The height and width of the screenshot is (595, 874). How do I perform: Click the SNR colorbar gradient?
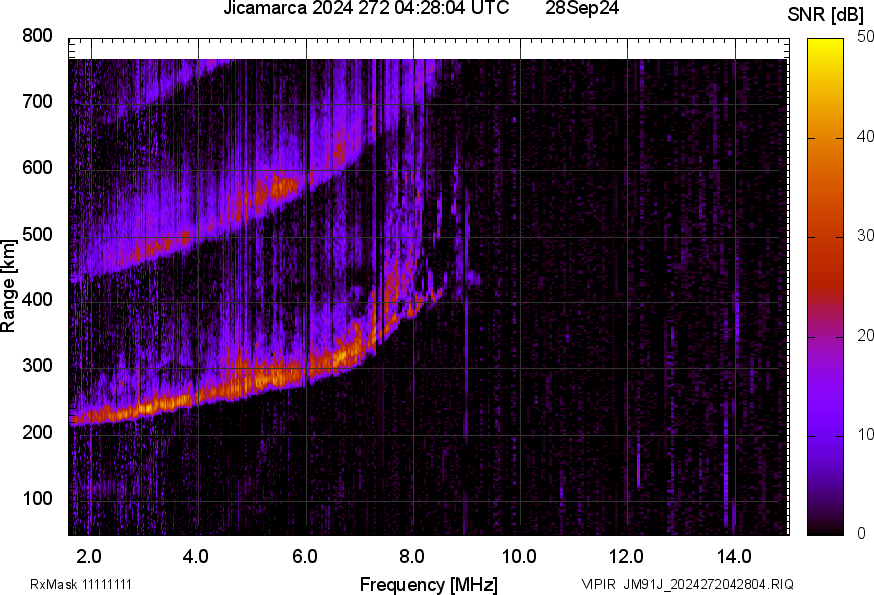[x=826, y=287]
